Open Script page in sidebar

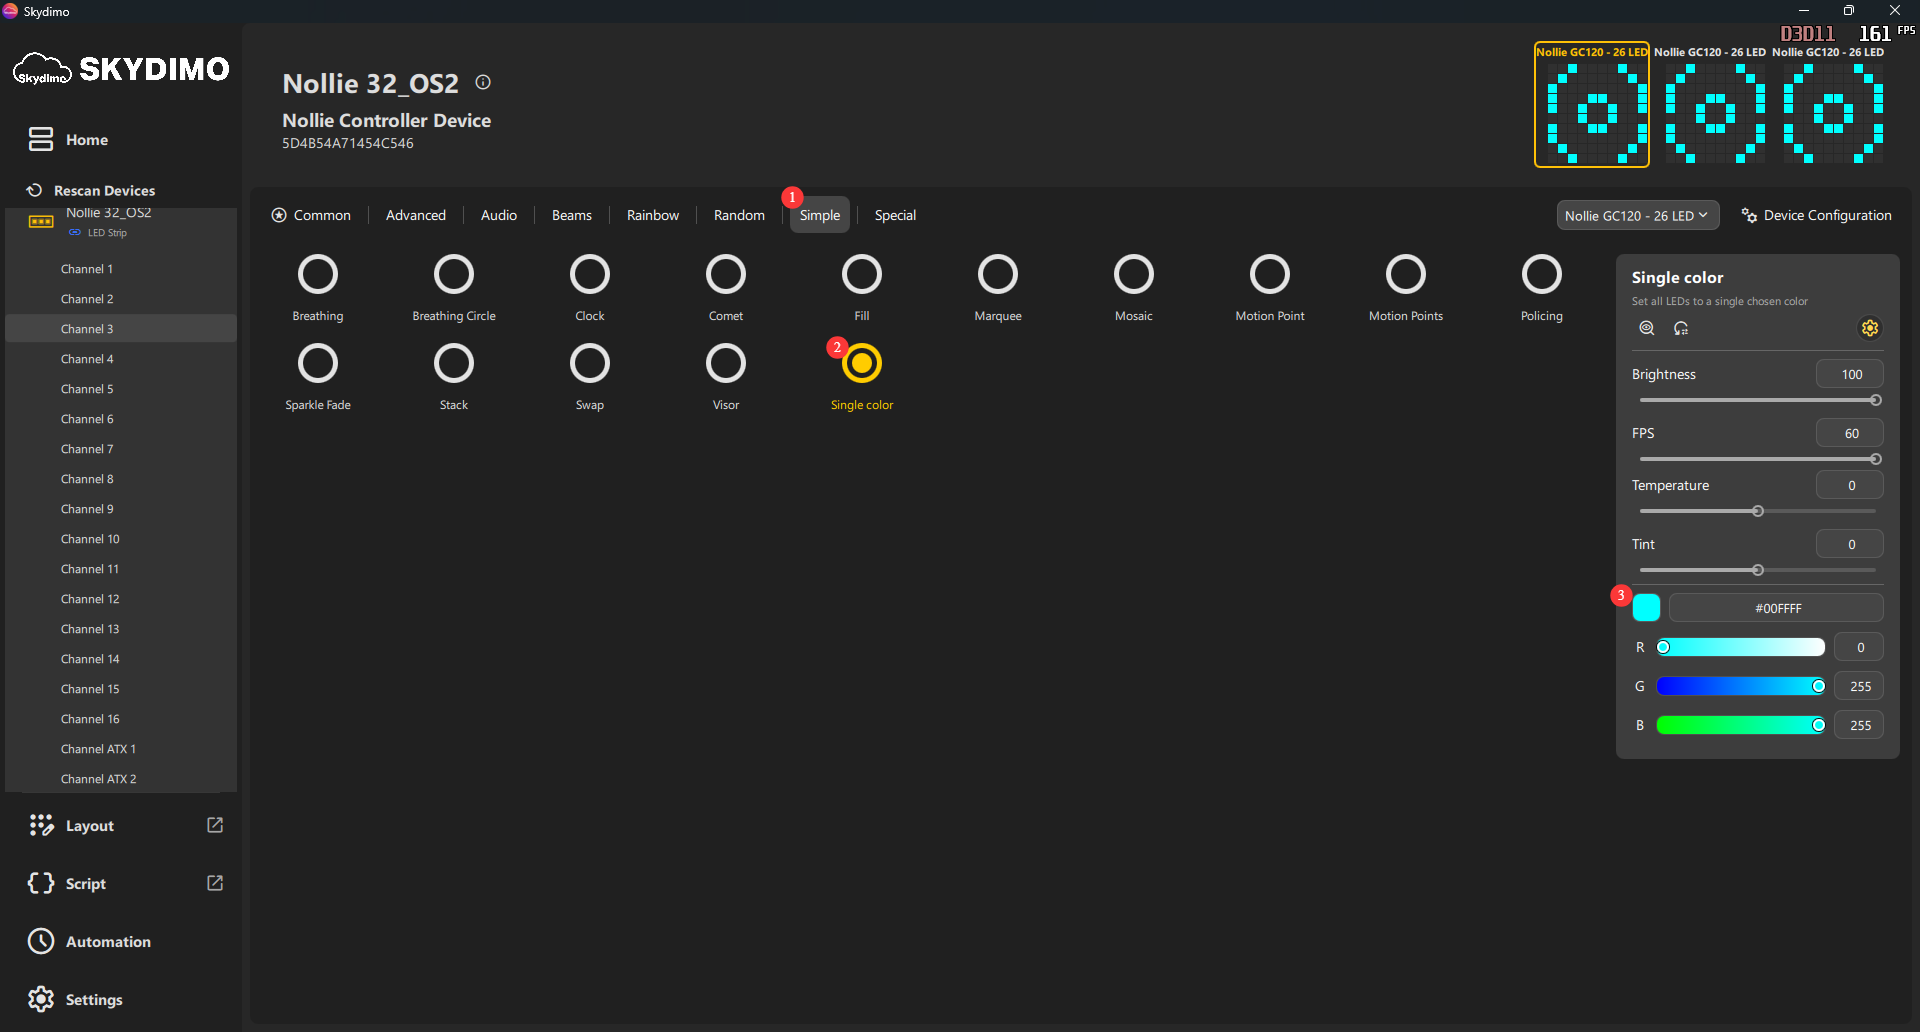[x=67, y=884]
